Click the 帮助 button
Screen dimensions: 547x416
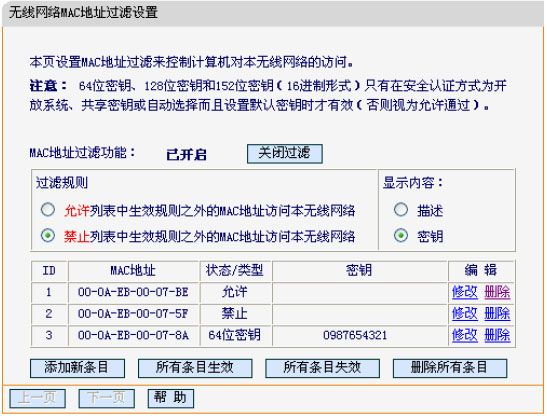[x=171, y=398]
